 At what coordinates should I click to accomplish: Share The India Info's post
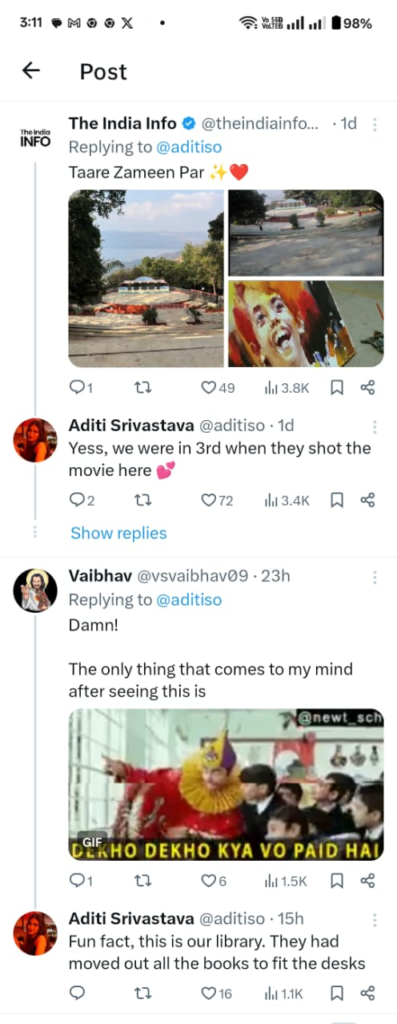[368, 388]
